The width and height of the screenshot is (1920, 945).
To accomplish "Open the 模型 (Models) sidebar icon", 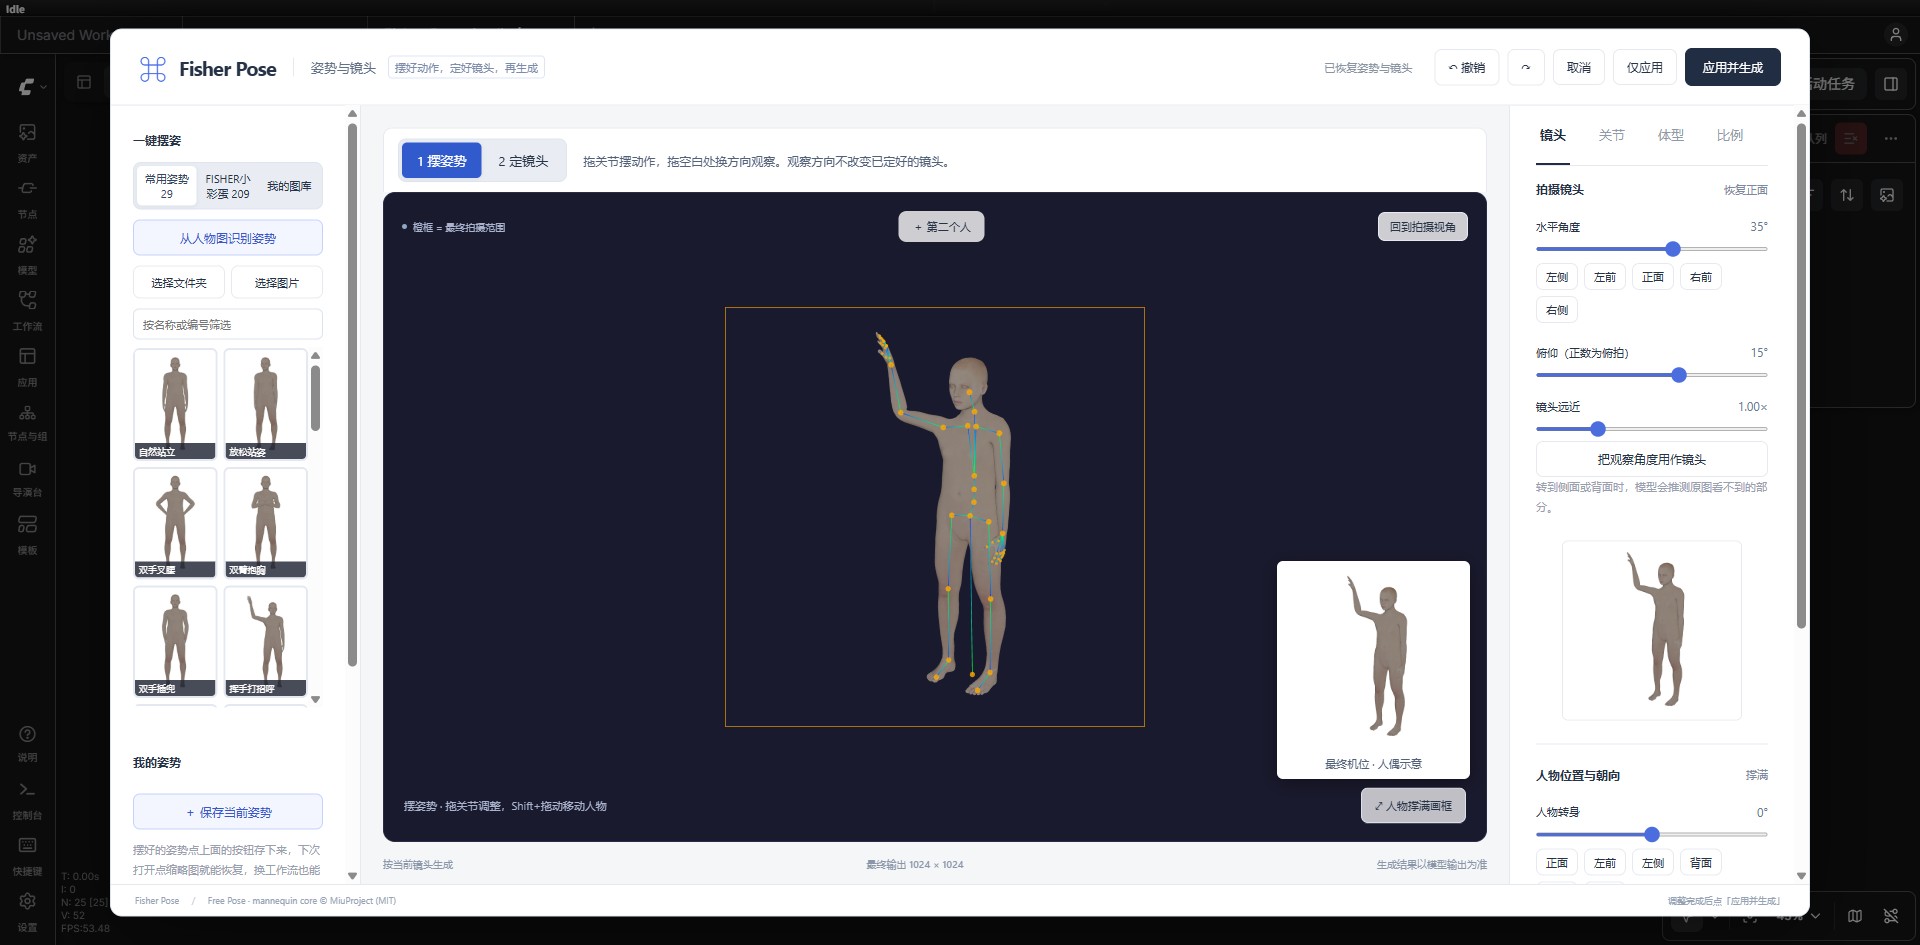I will point(27,254).
